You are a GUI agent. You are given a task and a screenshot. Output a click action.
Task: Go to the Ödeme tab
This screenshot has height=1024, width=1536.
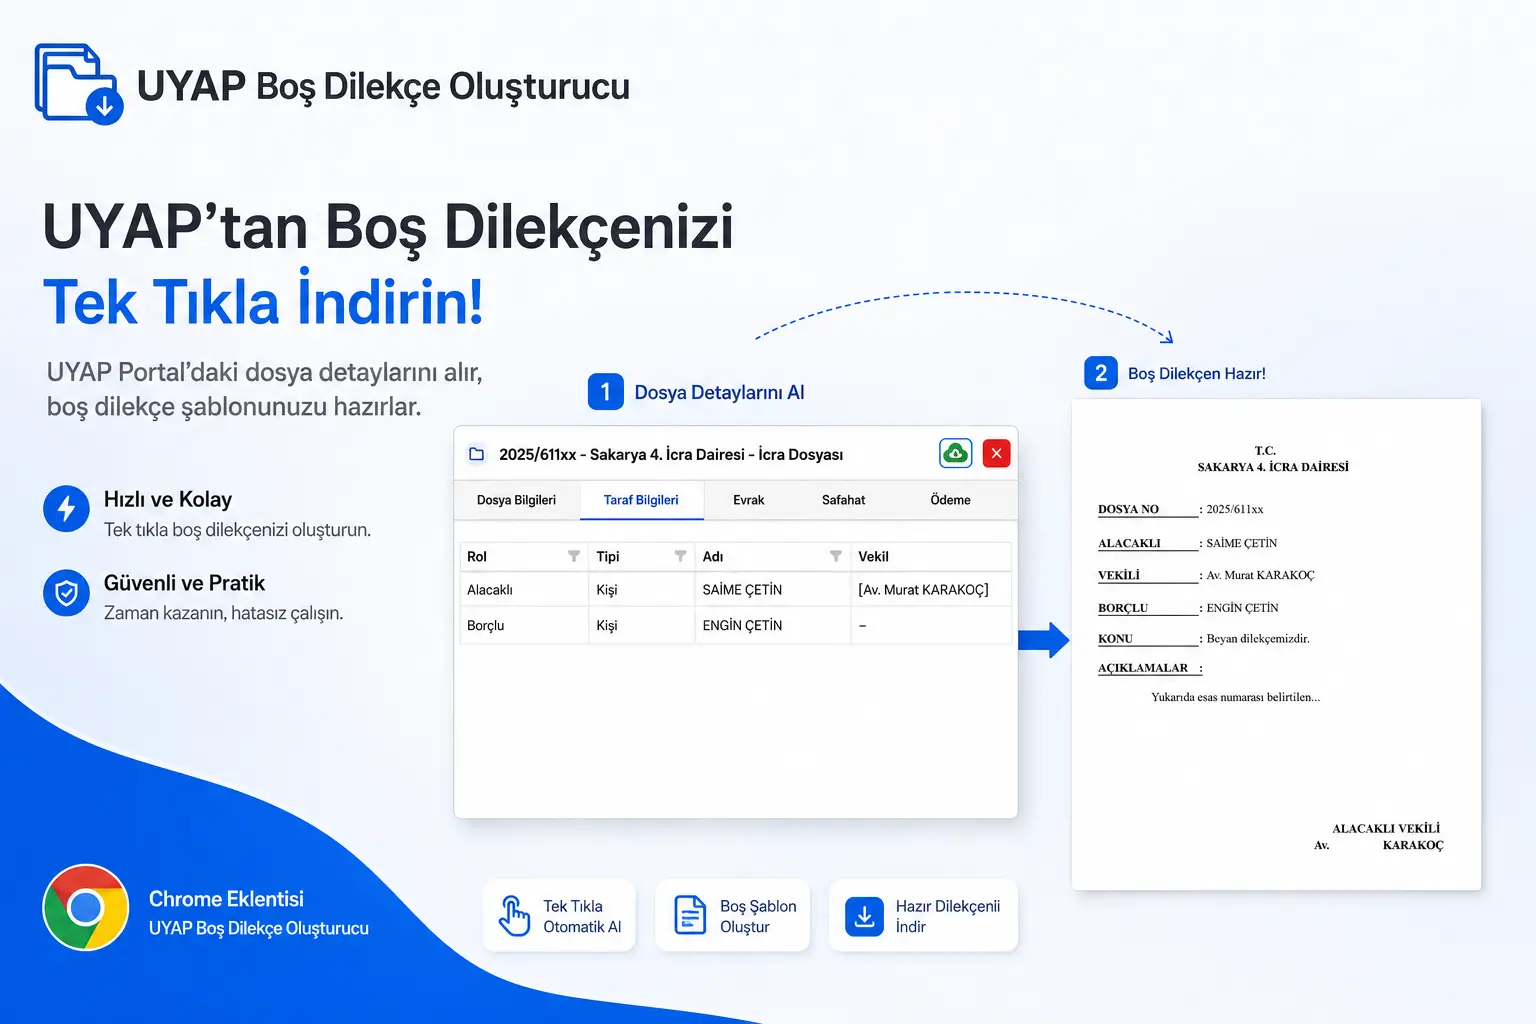pyautogui.click(x=950, y=500)
